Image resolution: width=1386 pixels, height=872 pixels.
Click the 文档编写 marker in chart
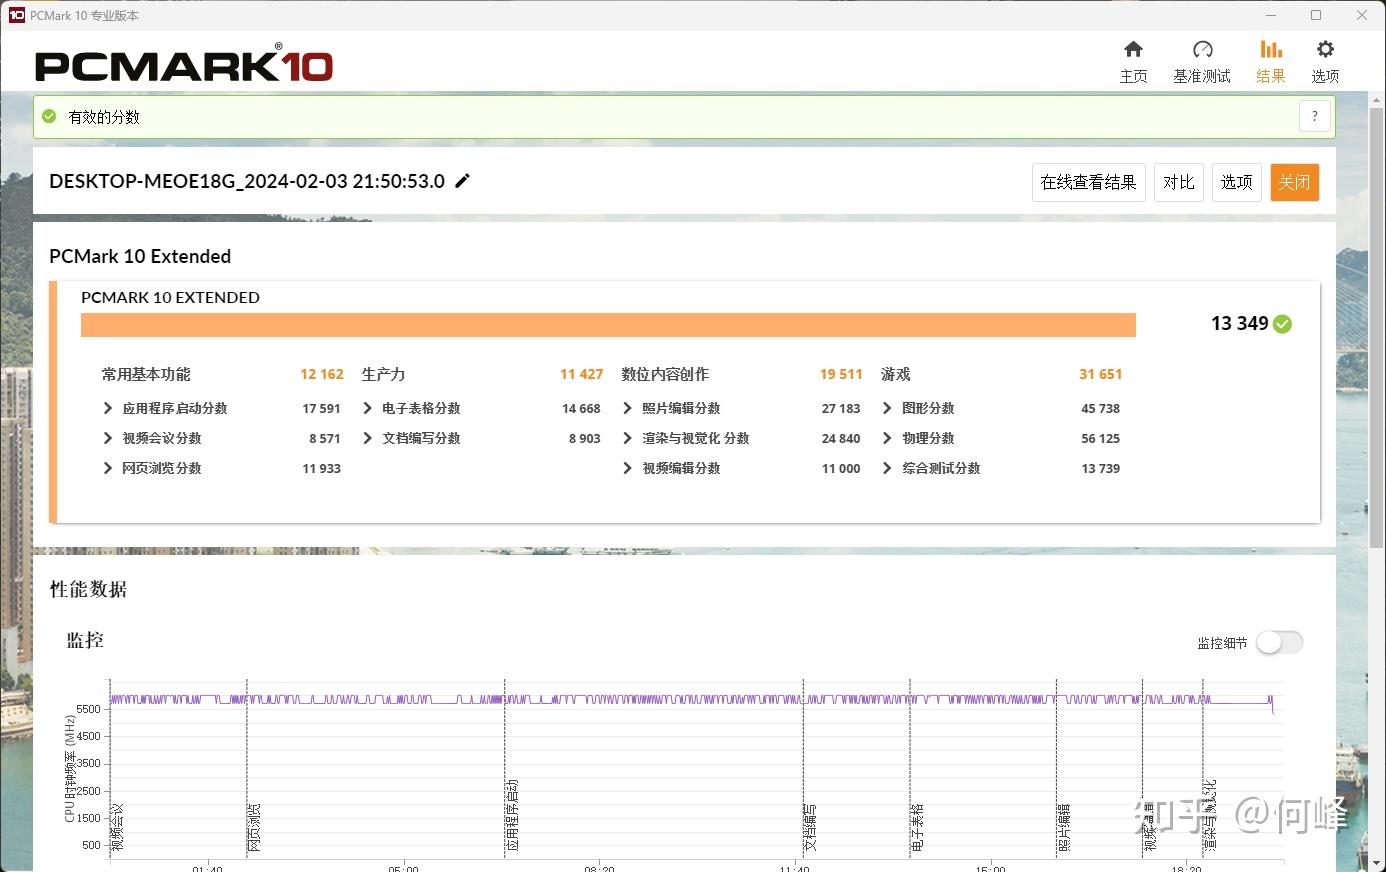pos(810,827)
